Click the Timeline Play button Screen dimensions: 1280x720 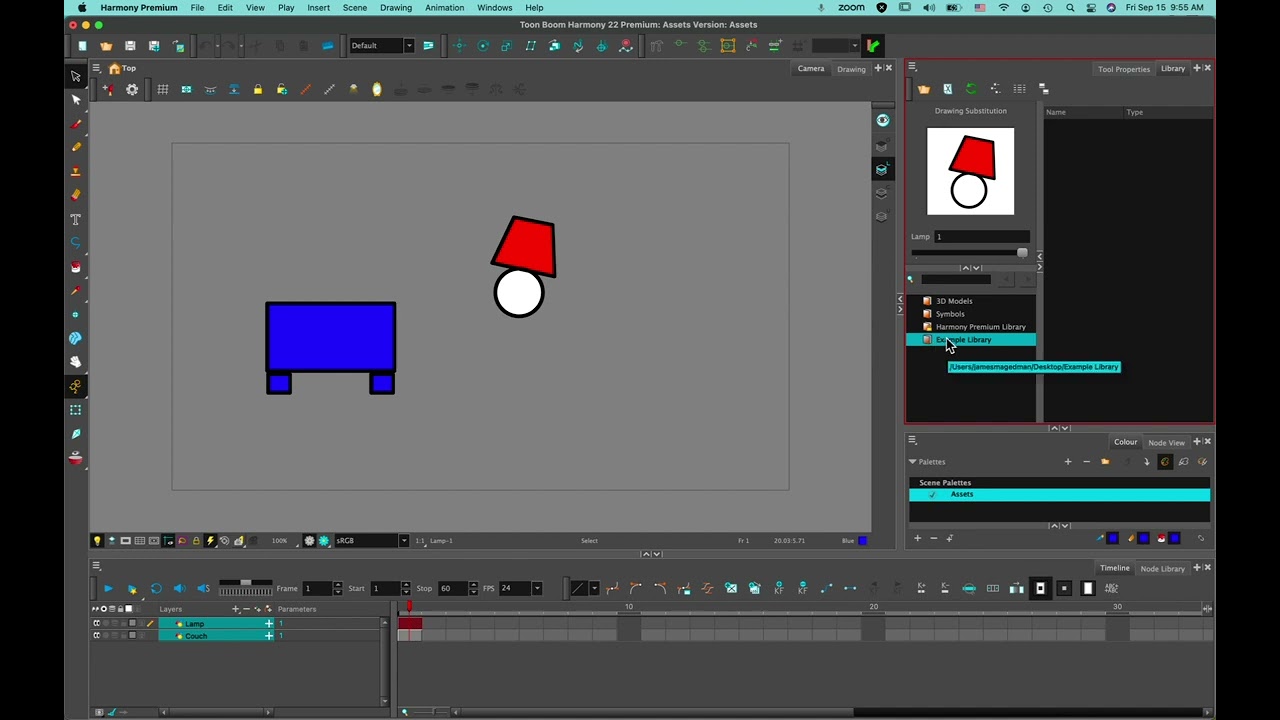point(108,588)
